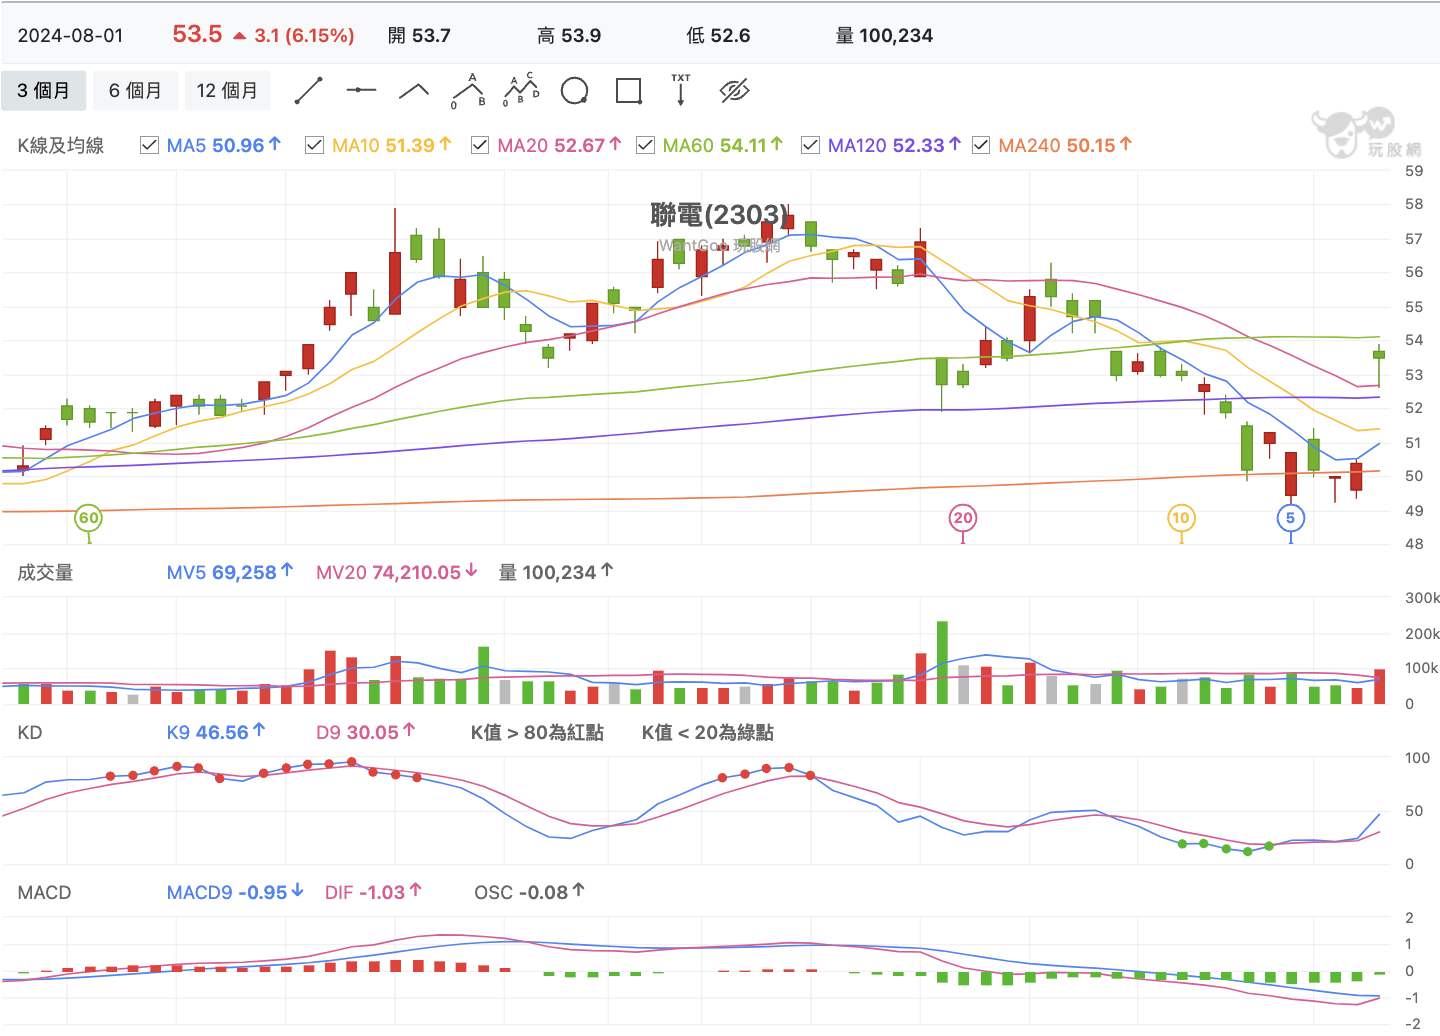This screenshot has height=1036, width=1440.
Task: Uncheck the MA10 moving average checkbox
Action: tap(314, 145)
